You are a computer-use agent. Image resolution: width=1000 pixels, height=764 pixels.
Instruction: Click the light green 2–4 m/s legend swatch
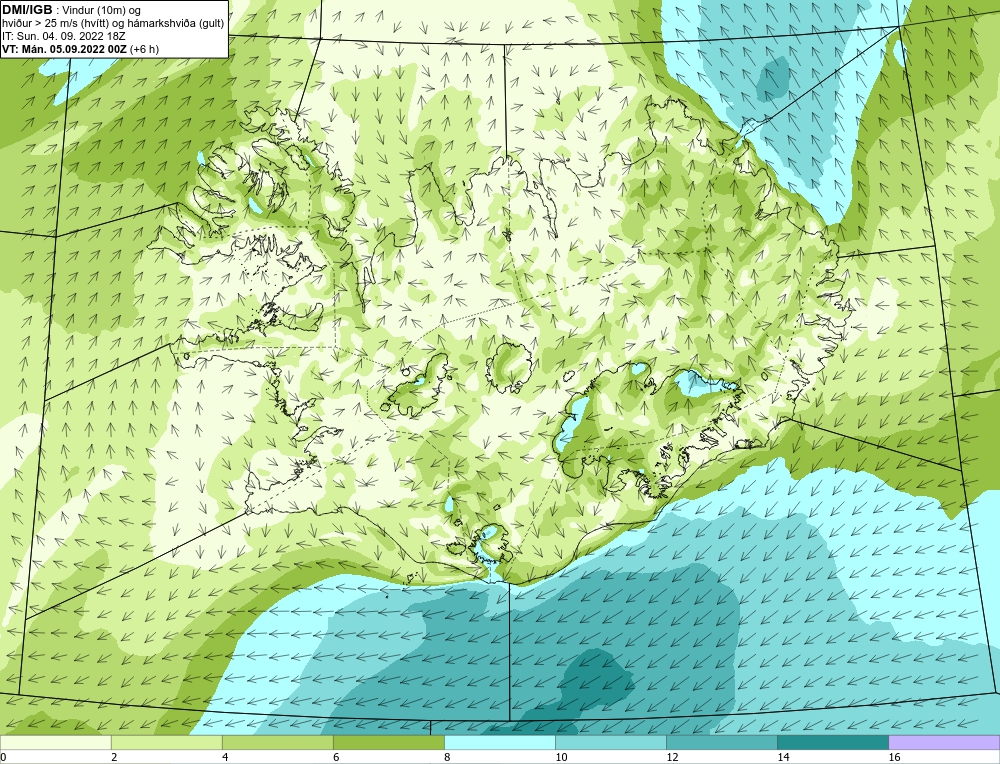pos(166,743)
